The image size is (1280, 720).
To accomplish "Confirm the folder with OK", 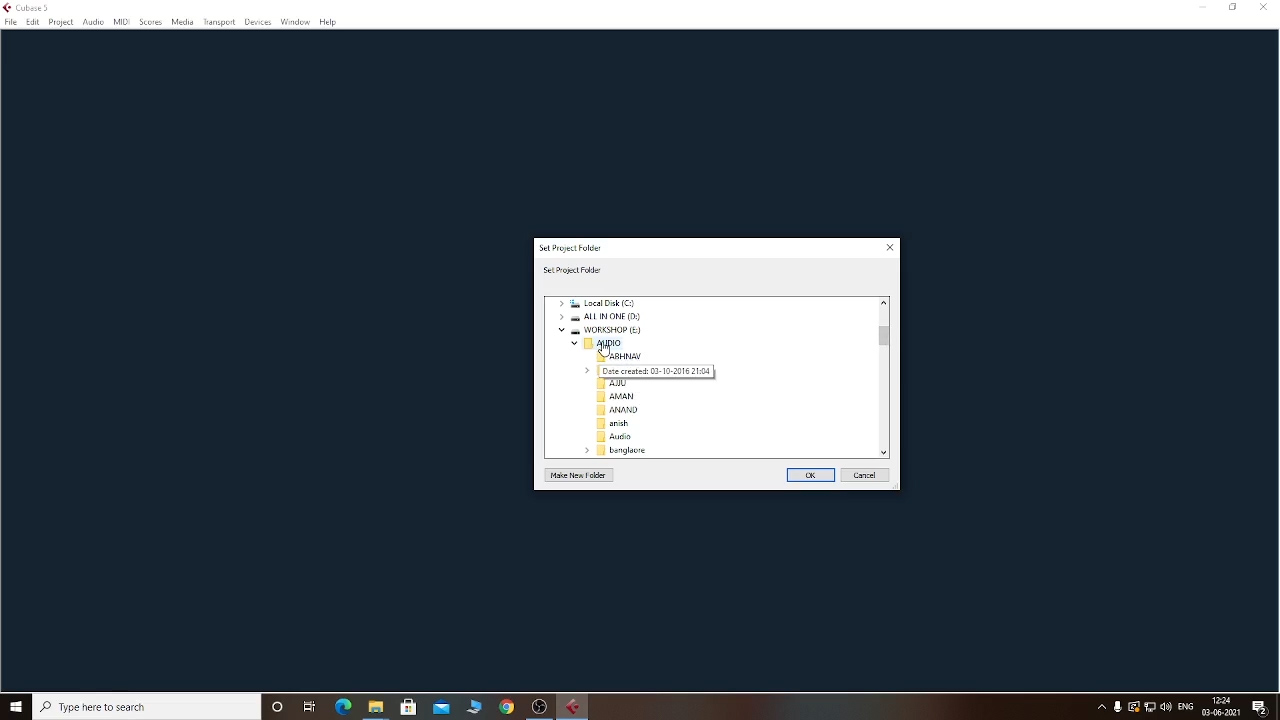I will [x=811, y=475].
